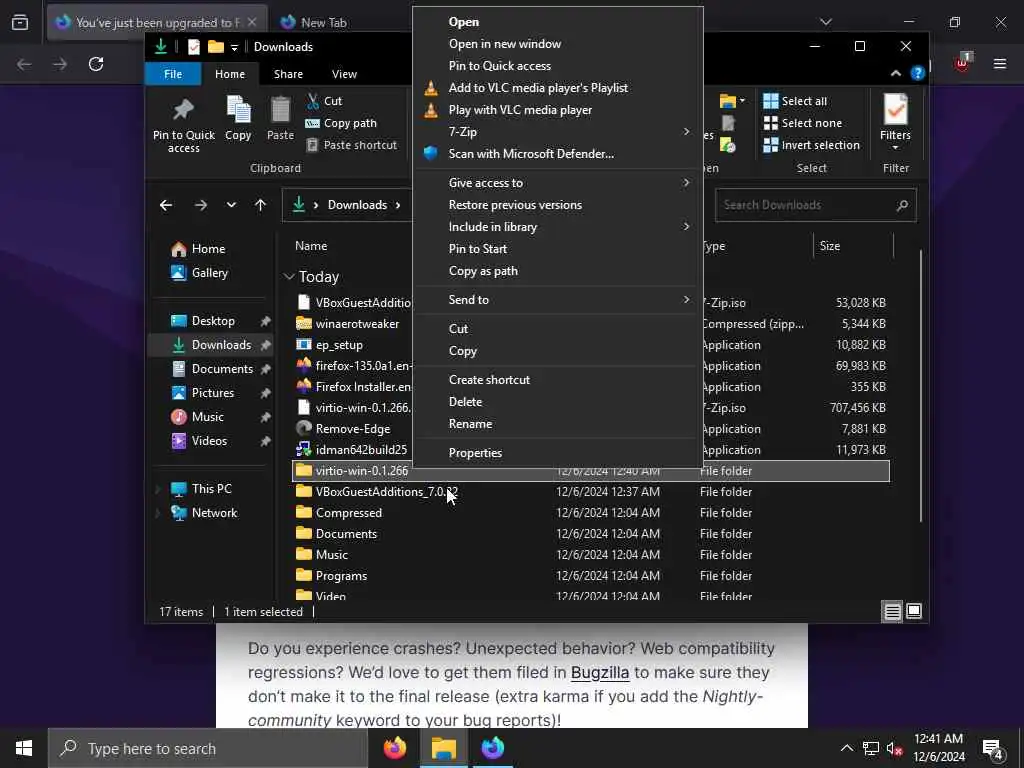Select Compressed folder row
1024x768 pixels.
(x=591, y=513)
